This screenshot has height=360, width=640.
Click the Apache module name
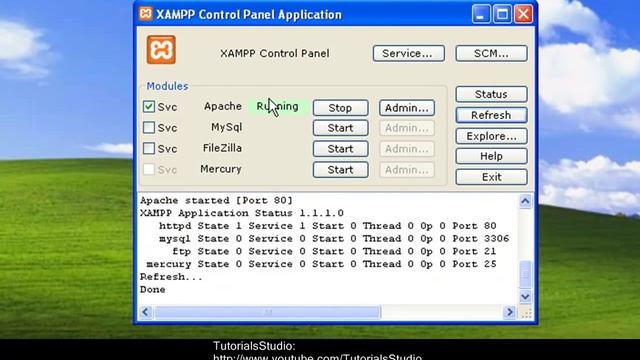tap(223, 106)
